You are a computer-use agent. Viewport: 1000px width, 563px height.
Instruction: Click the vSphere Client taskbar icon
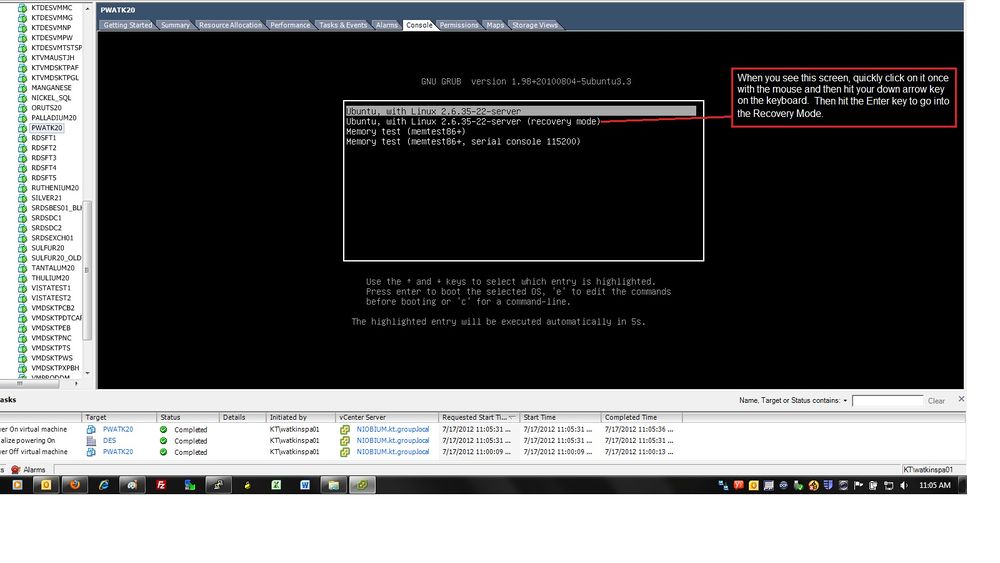pyautogui.click(x=362, y=485)
